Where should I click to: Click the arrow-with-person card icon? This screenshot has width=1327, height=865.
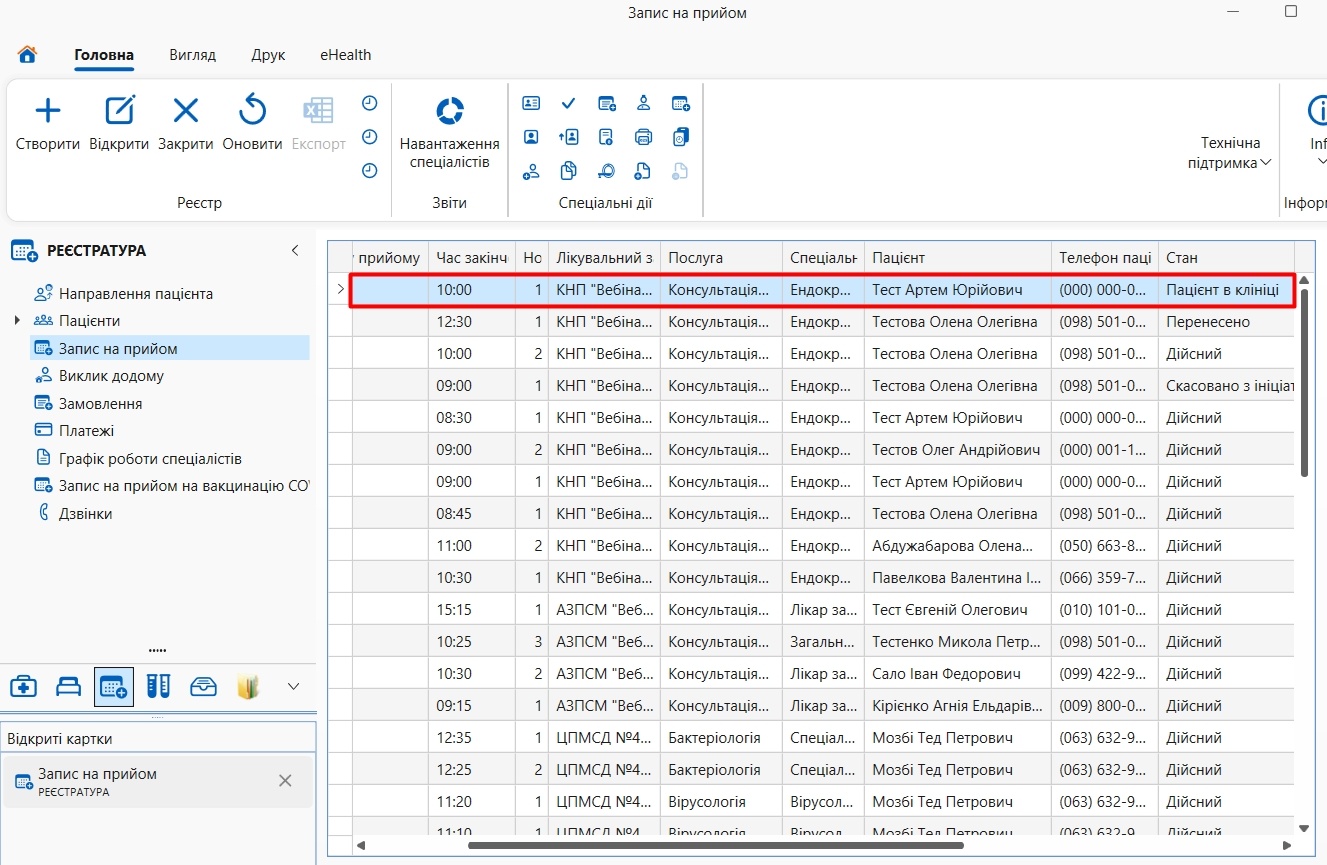point(568,137)
